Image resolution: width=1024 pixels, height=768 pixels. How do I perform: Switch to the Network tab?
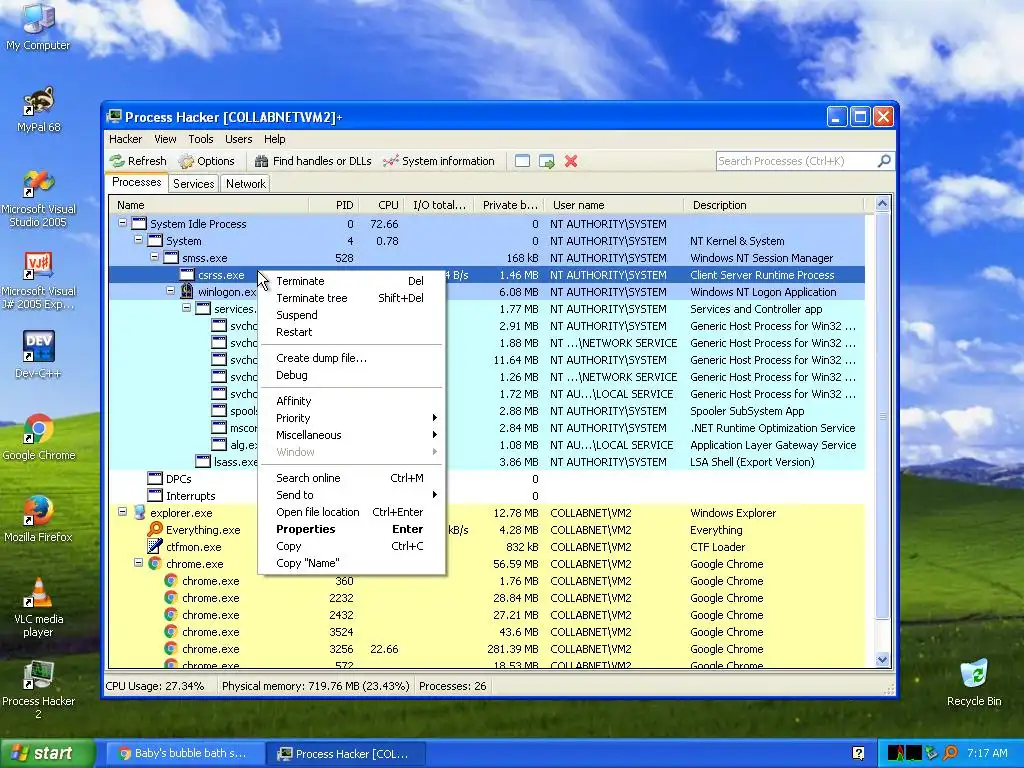point(246,184)
